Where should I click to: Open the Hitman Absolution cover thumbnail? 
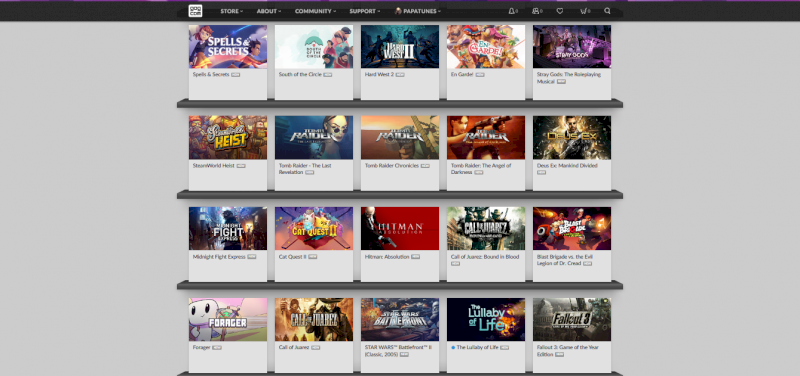click(x=400, y=228)
